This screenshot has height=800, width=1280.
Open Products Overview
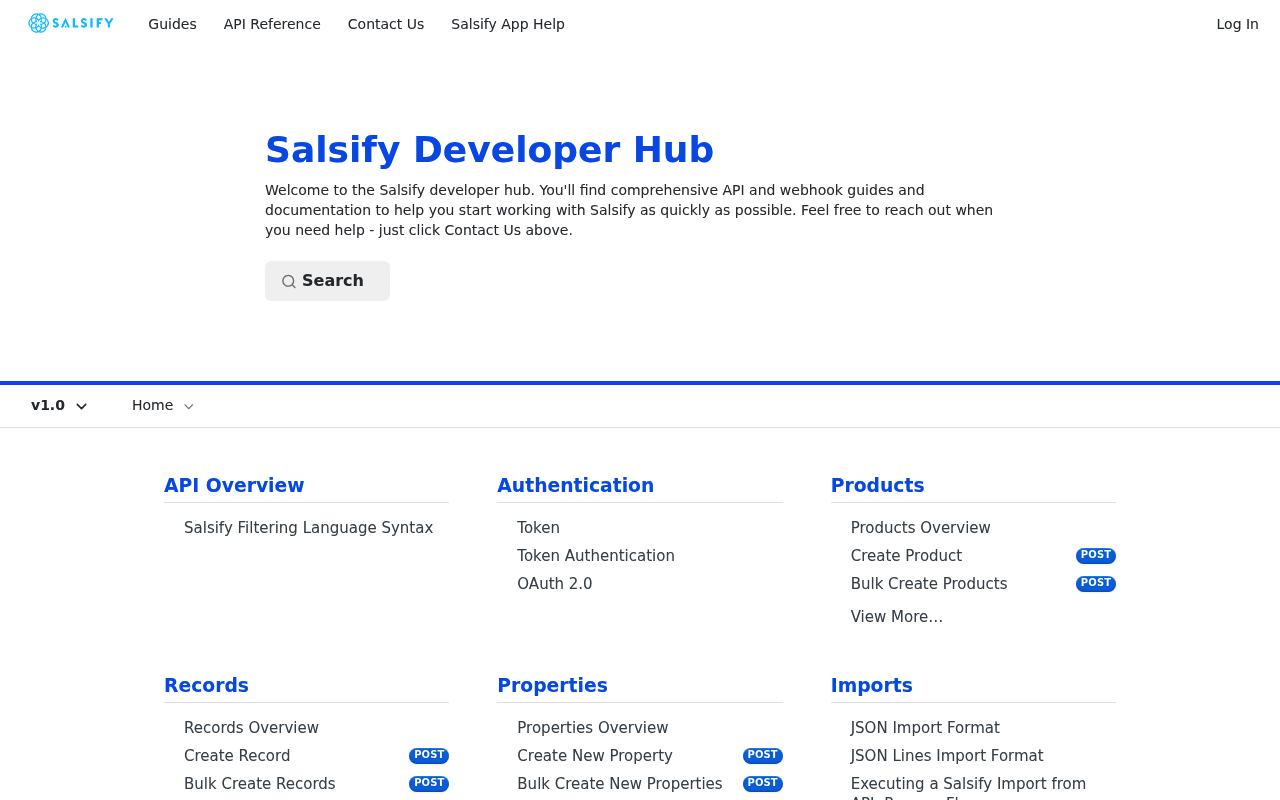tap(920, 528)
